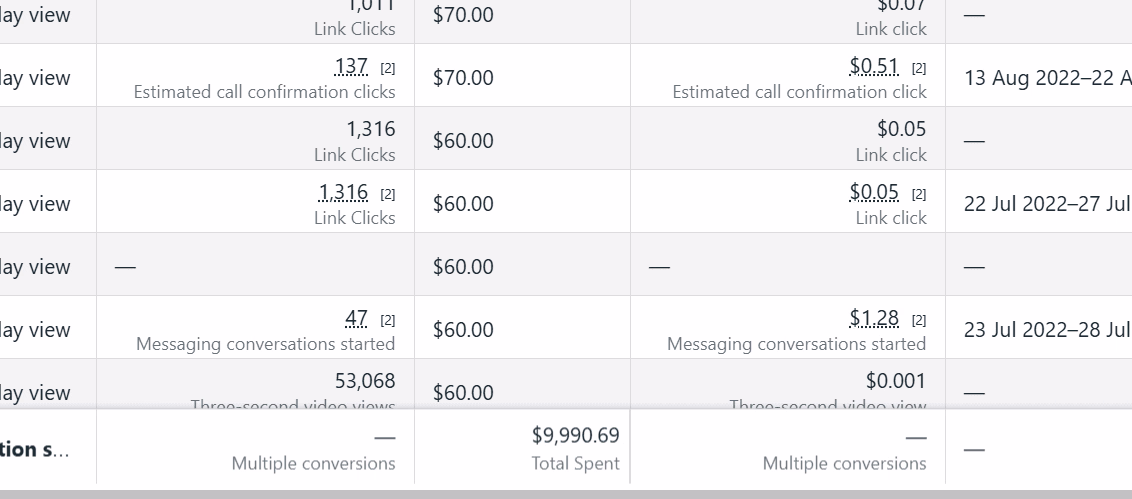Open footnote [2] beside the 47 result
1132x499 pixels.
coord(388,321)
